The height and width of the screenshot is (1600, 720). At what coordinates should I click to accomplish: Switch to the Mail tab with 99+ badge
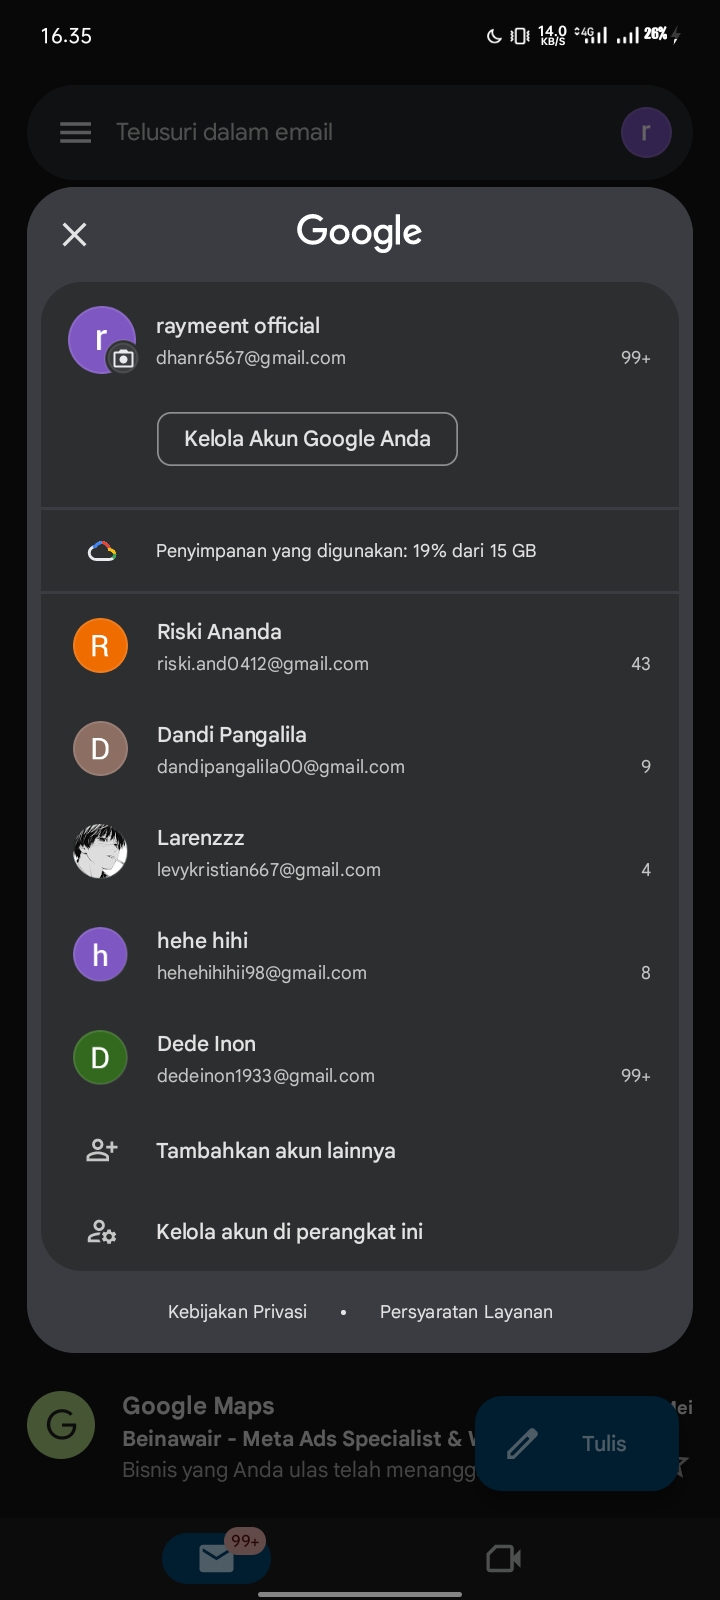point(217,1558)
